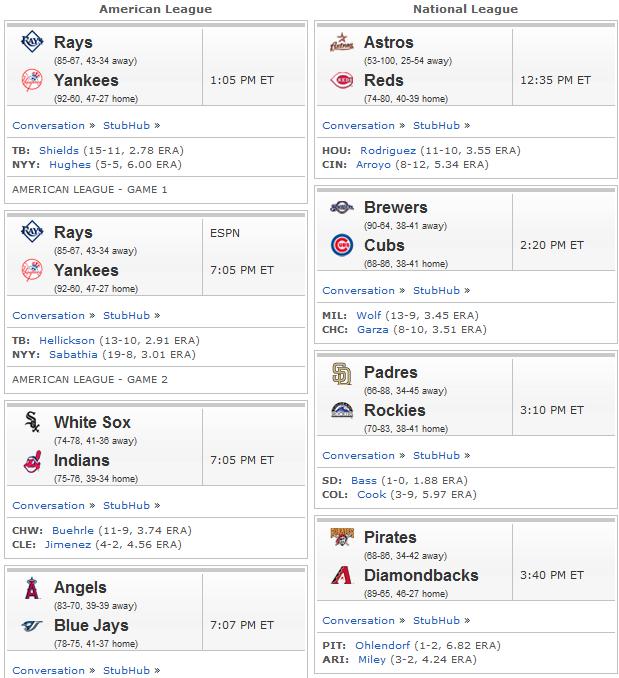Open StubHub link for Brewers vs Cubs

[436, 291]
